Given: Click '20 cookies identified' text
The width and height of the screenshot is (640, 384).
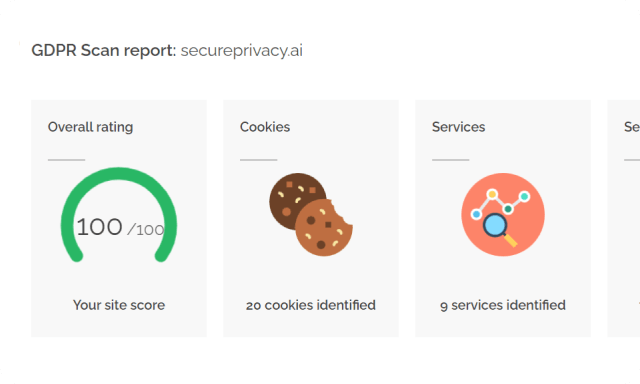Looking at the screenshot, I should pos(311,305).
